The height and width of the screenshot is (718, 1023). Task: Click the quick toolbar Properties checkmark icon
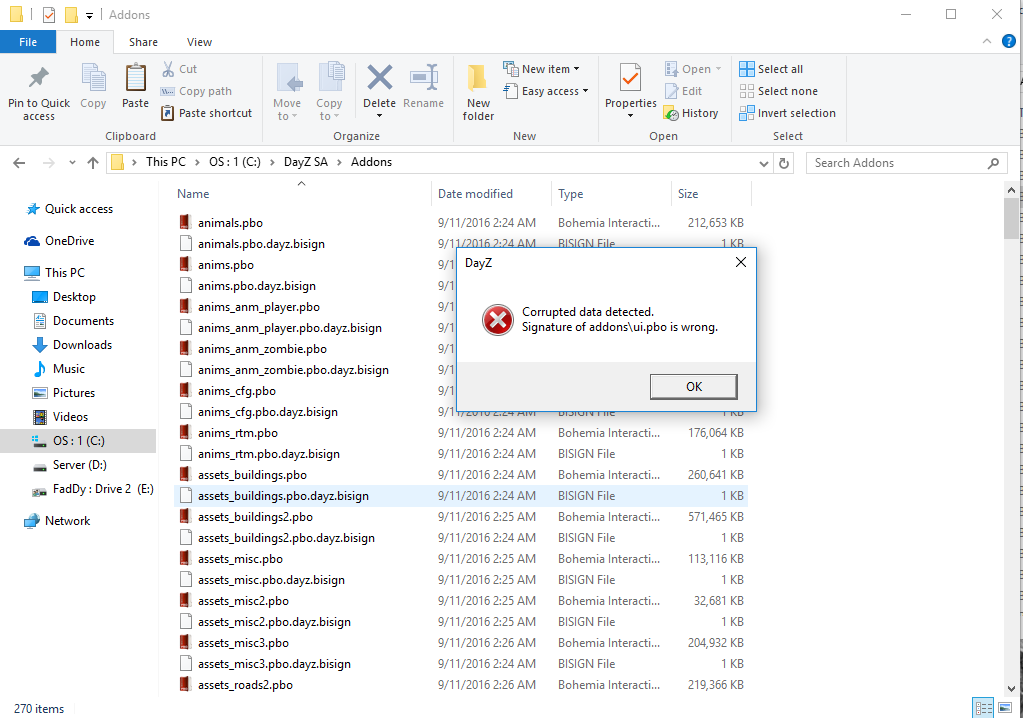(49, 14)
